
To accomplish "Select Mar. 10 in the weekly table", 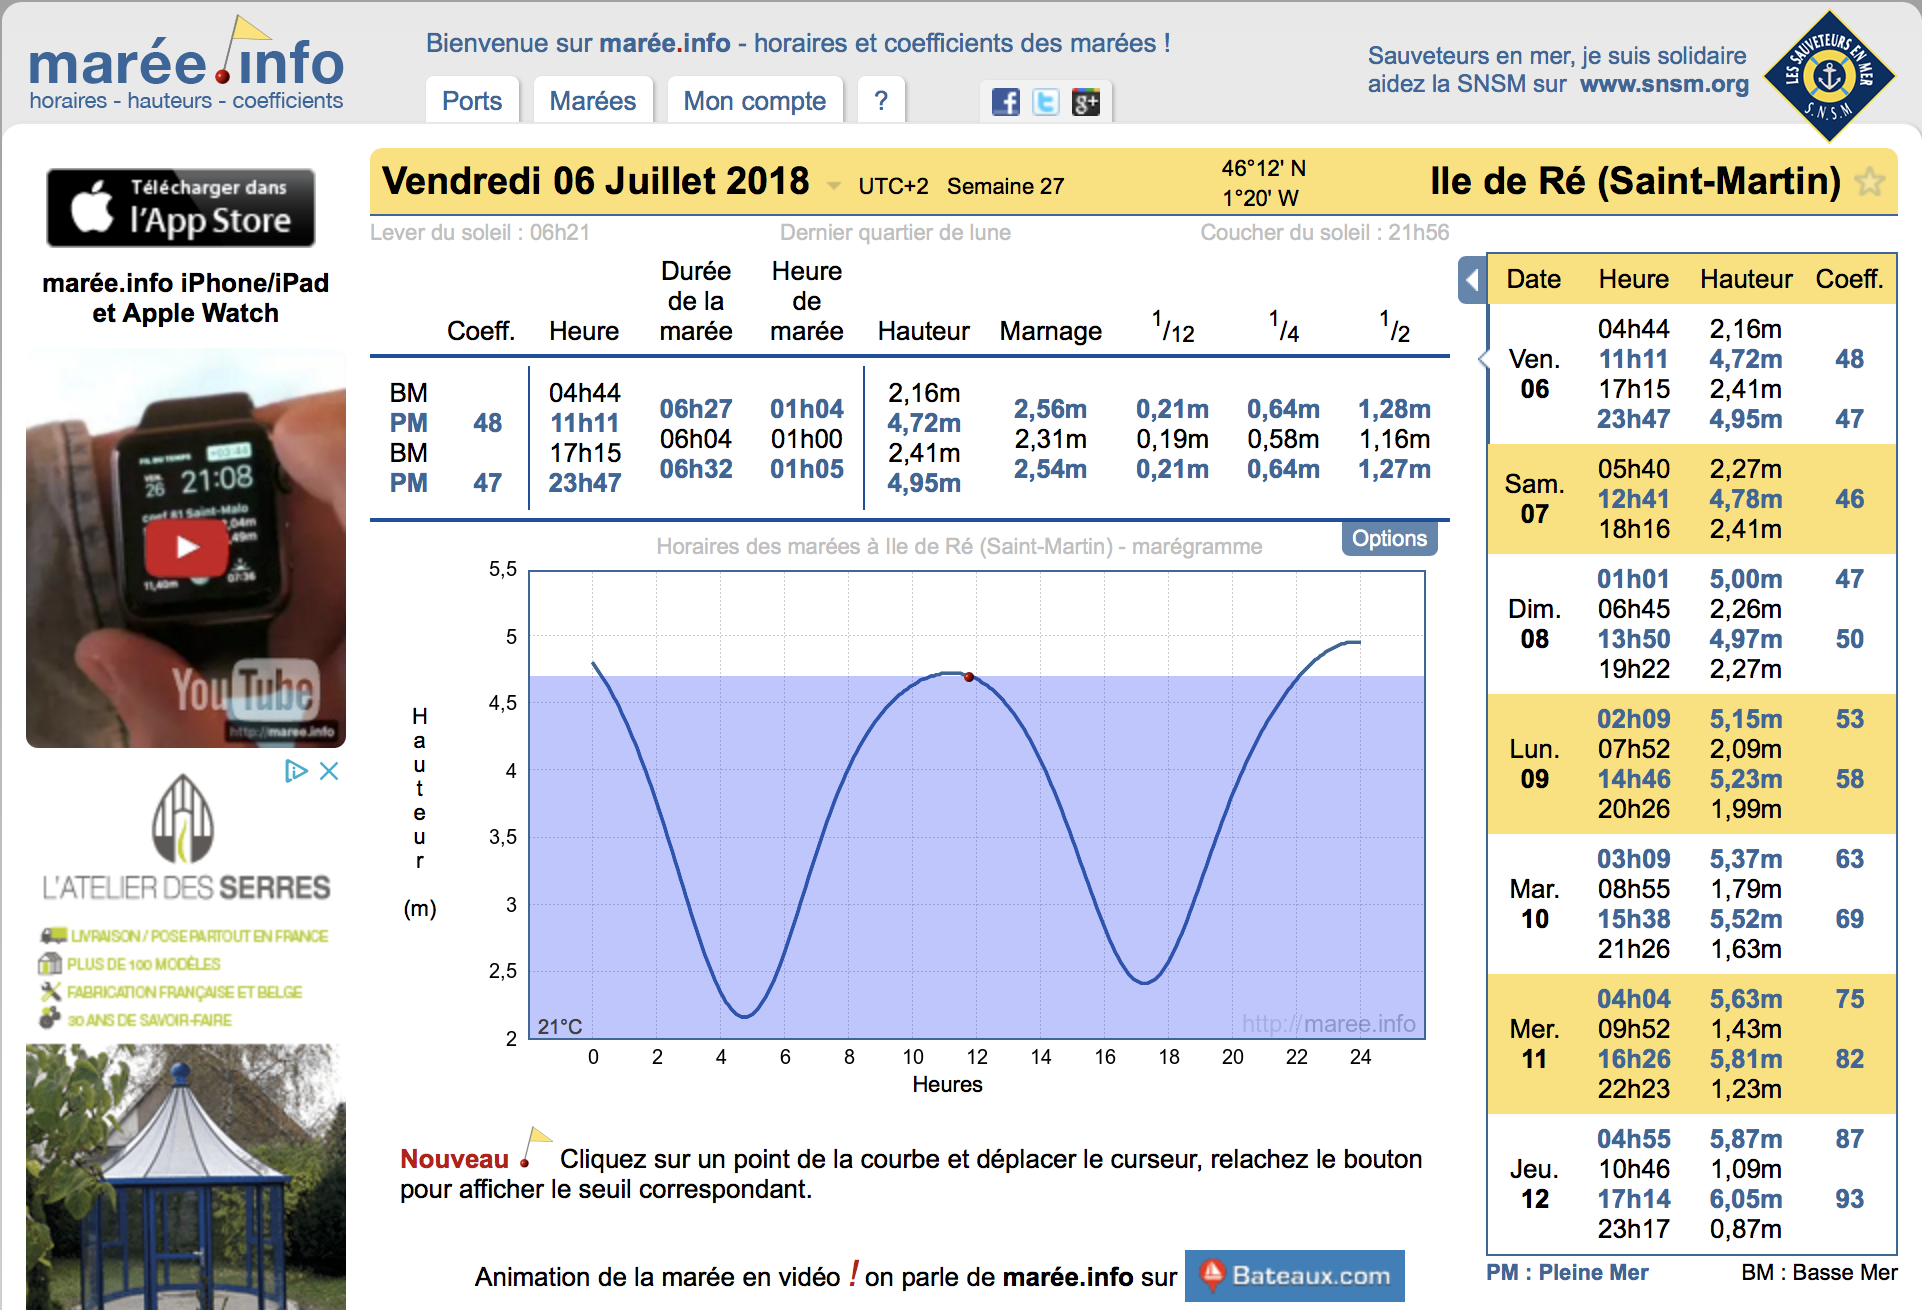I will (1534, 904).
